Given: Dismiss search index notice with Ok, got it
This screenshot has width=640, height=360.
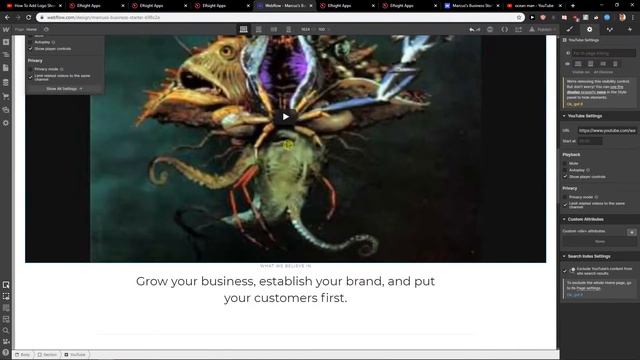Looking at the screenshot, I should click(575, 295).
